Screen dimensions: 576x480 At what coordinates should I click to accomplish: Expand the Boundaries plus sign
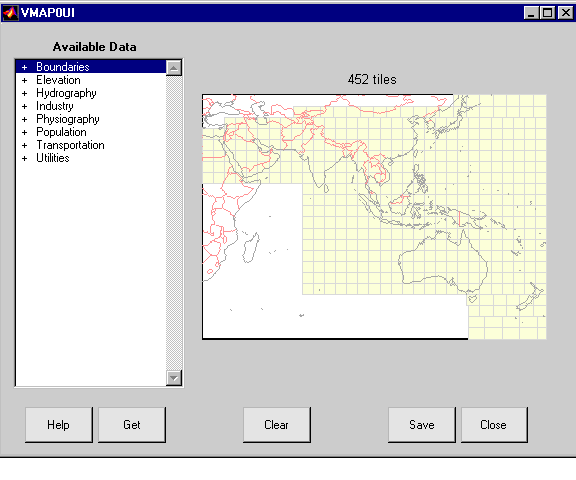click(25, 67)
